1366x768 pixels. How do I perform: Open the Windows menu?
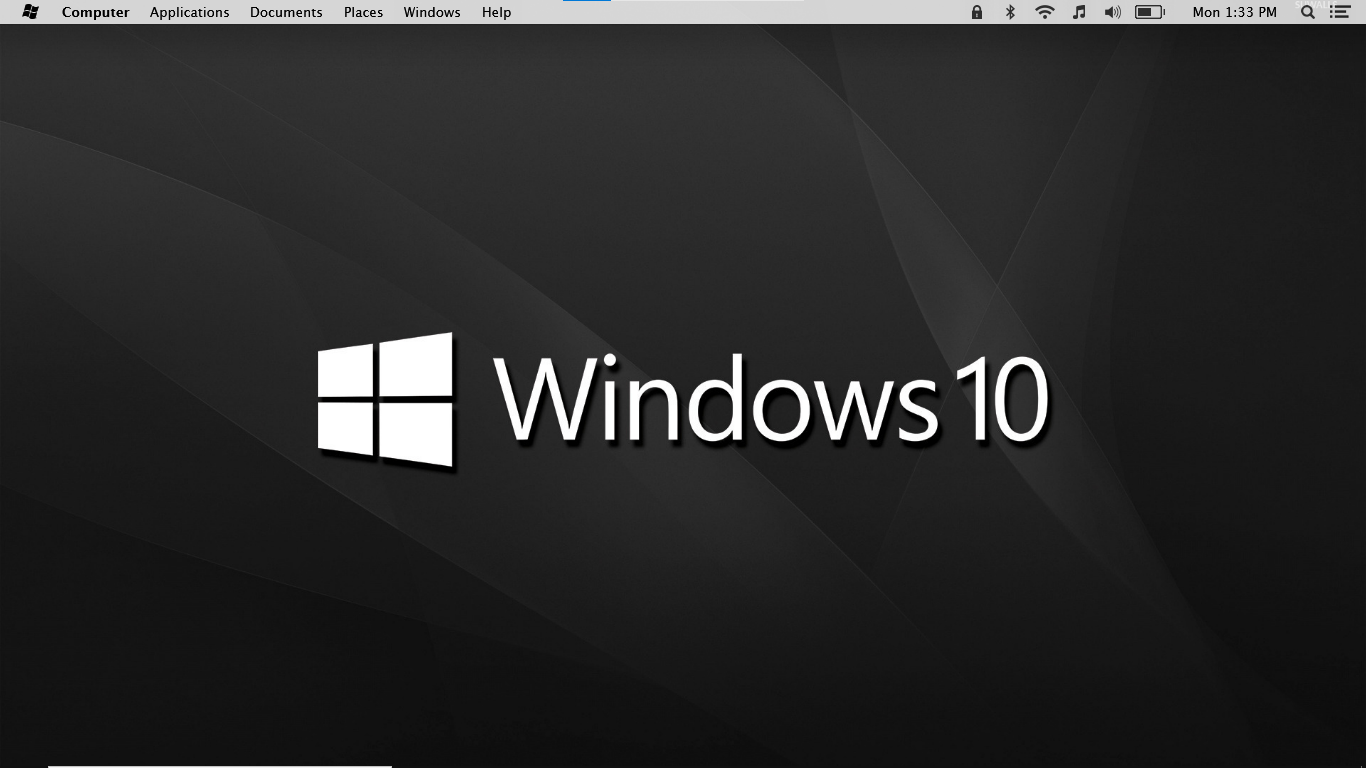pyautogui.click(x=432, y=12)
